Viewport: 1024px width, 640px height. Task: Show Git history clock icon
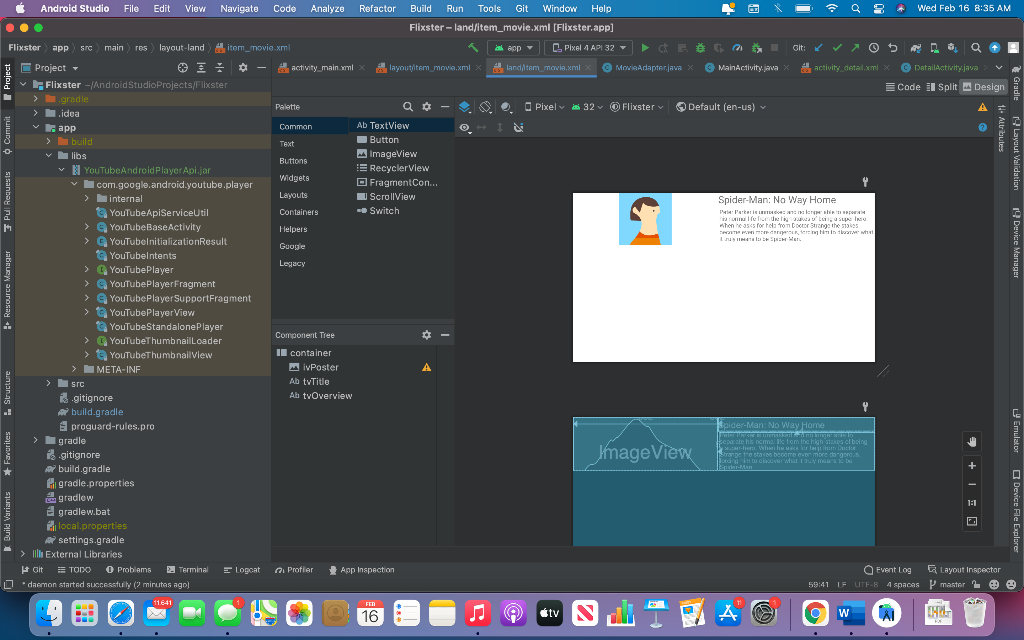click(x=874, y=48)
